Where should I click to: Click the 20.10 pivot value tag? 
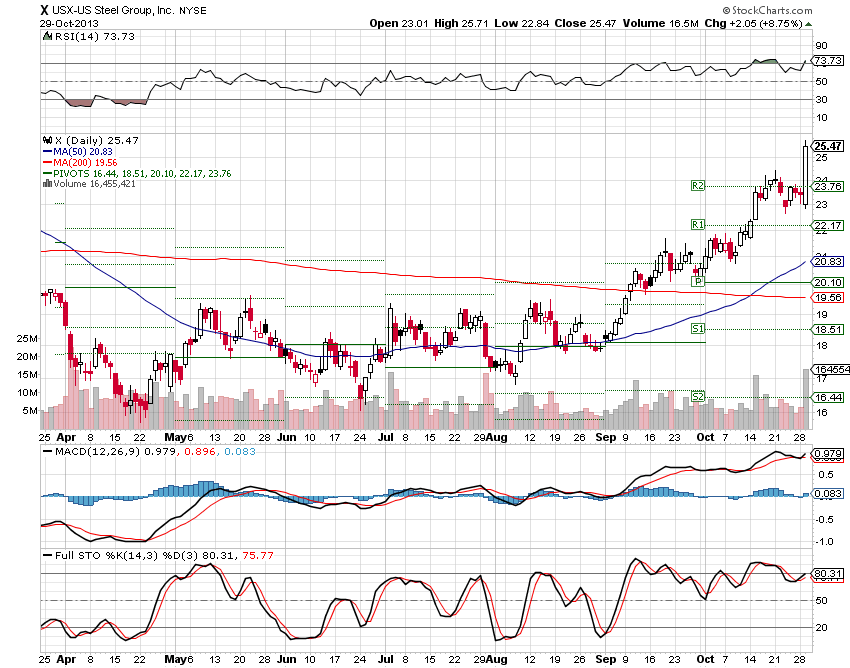tap(828, 282)
